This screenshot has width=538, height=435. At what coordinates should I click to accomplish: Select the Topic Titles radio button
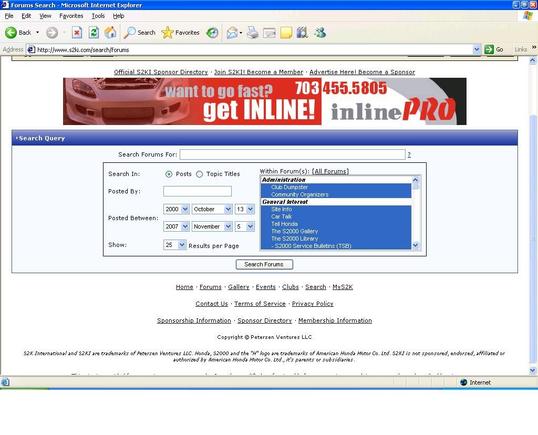pyautogui.click(x=199, y=174)
